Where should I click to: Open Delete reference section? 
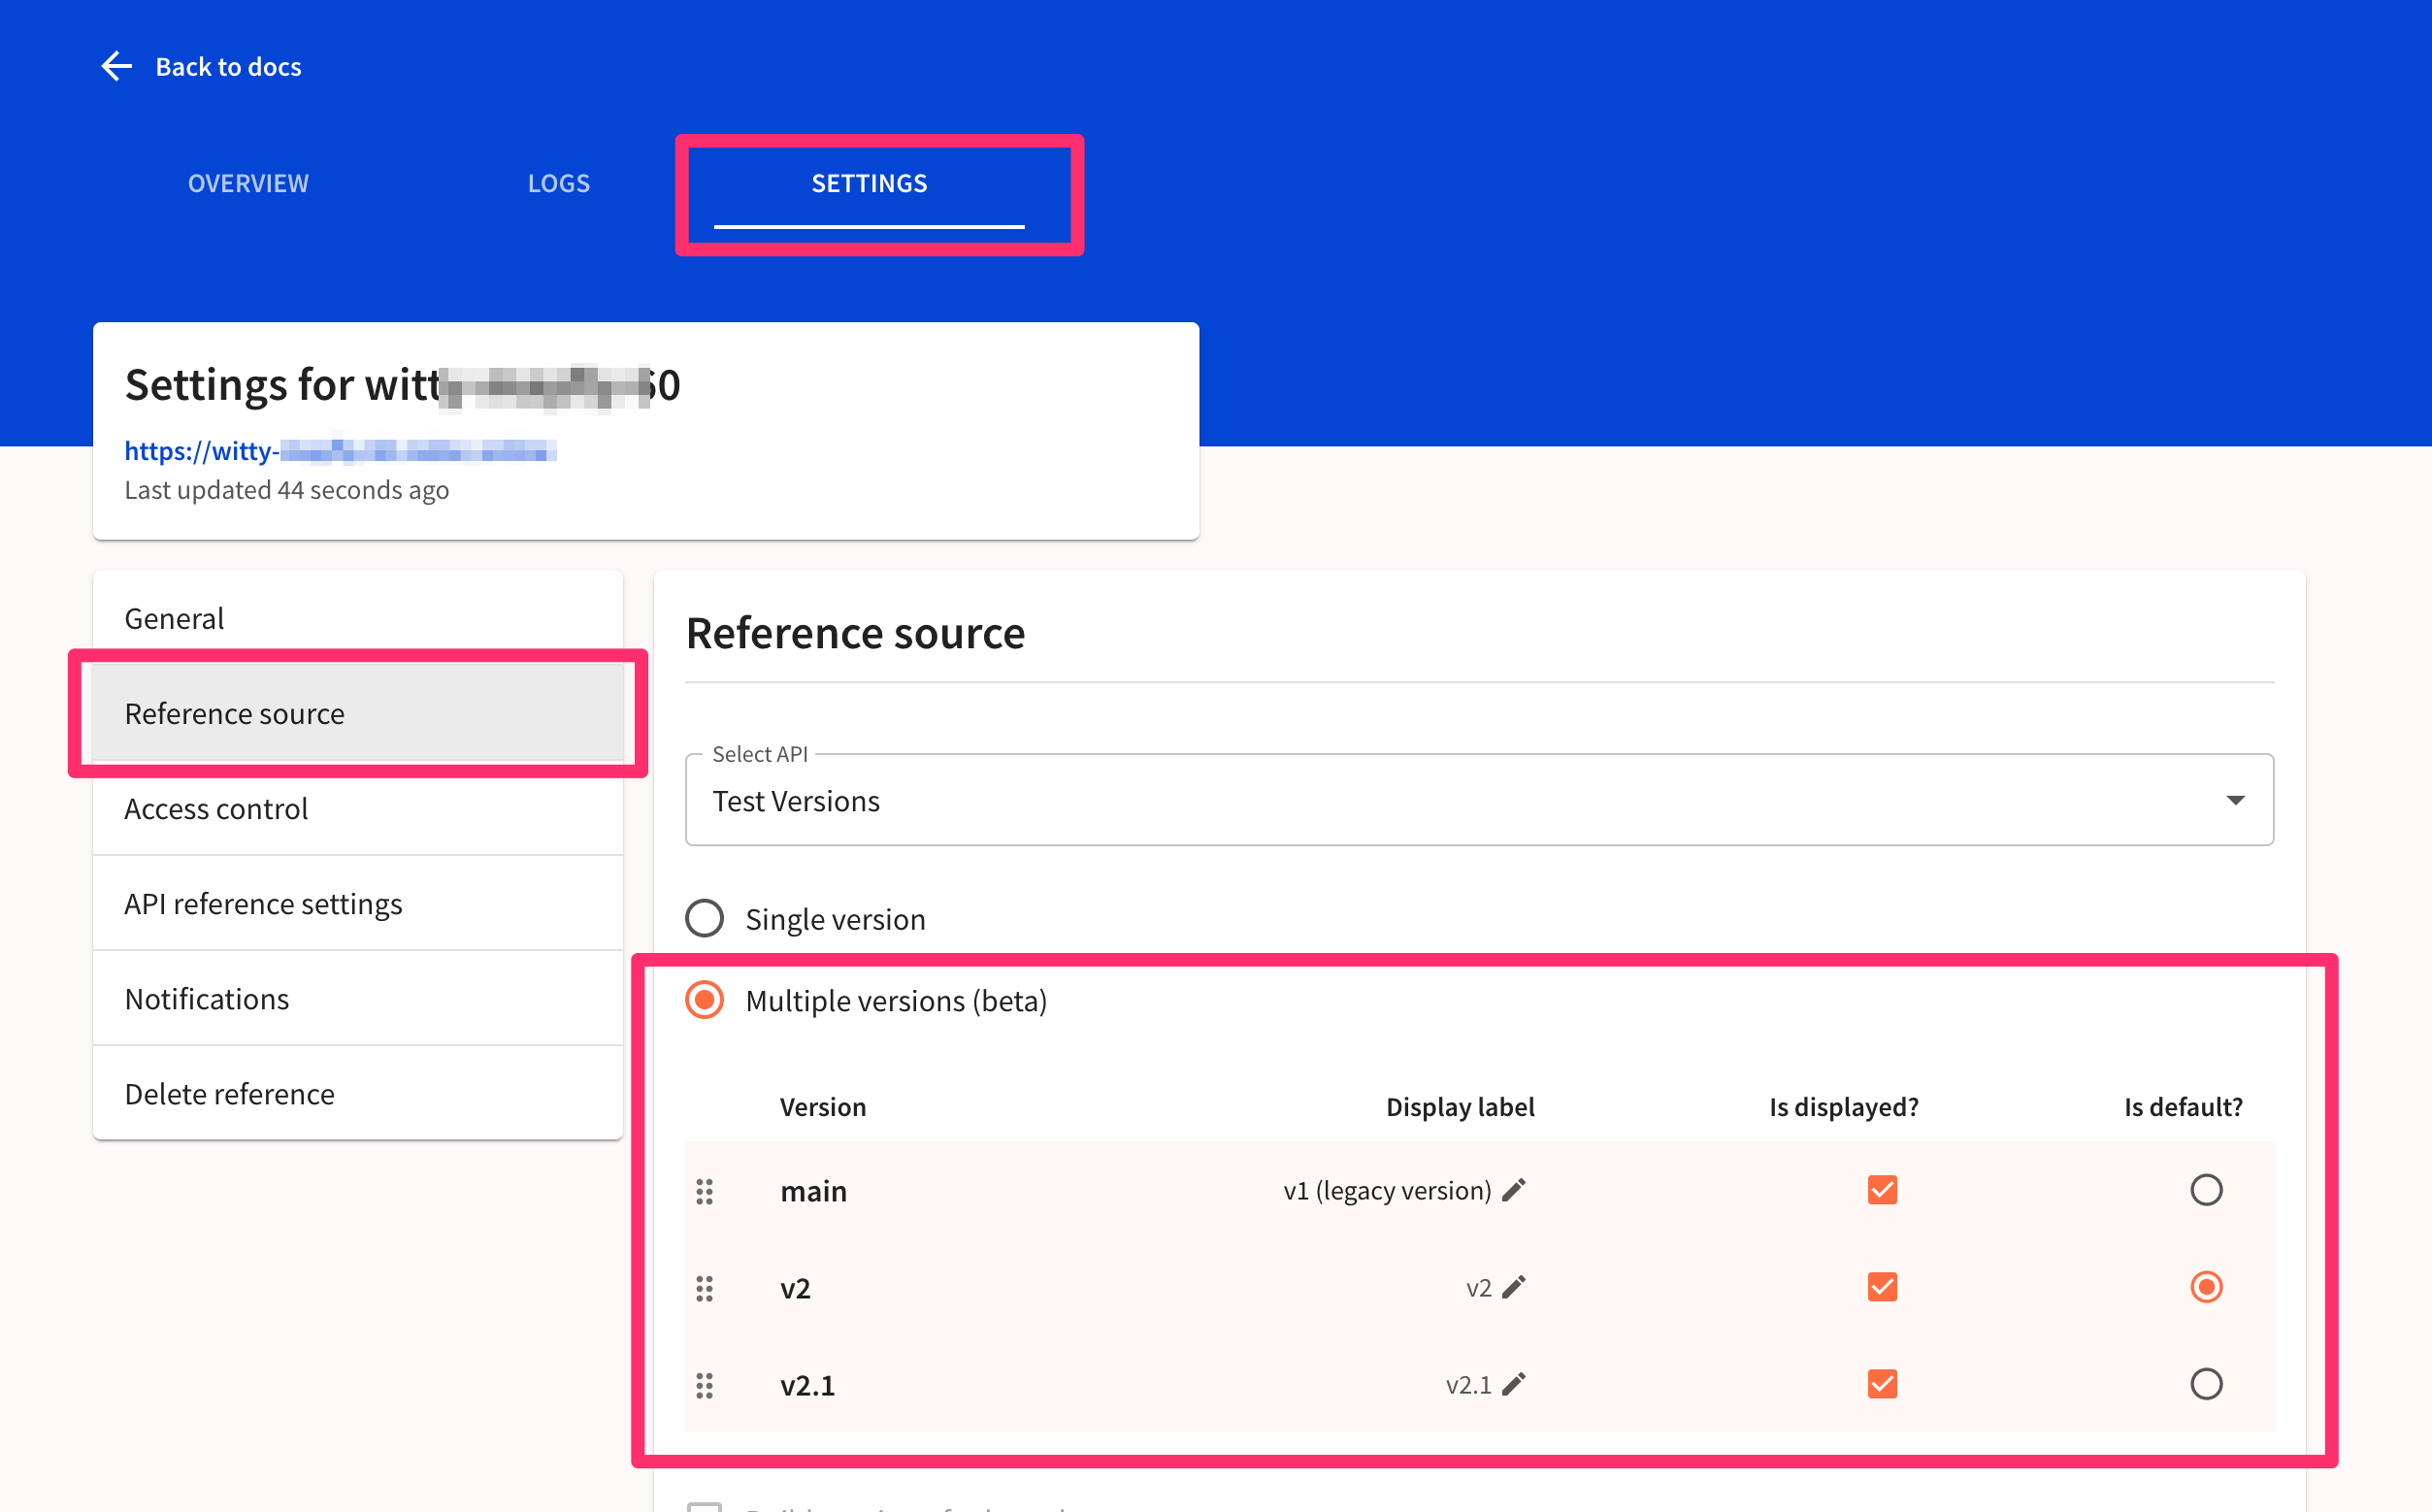tap(358, 1093)
